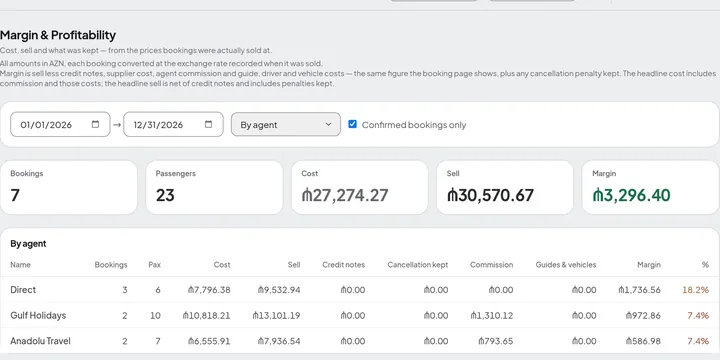The image size is (720, 360).
Task: Click Anadolu Travel margin ₼586.98
Action: tap(643, 341)
